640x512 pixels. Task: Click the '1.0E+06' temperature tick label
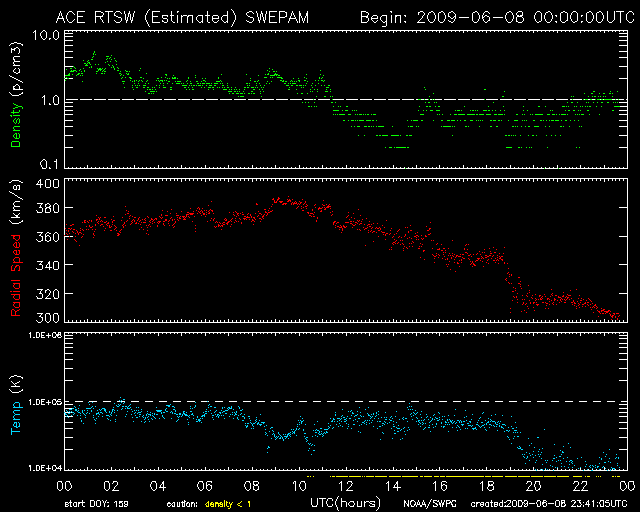[44, 335]
